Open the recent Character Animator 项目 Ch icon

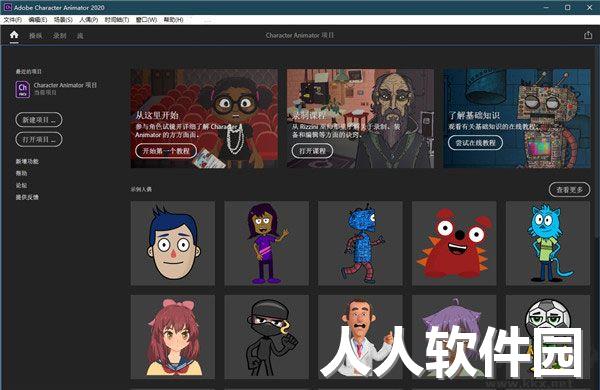click(x=23, y=90)
